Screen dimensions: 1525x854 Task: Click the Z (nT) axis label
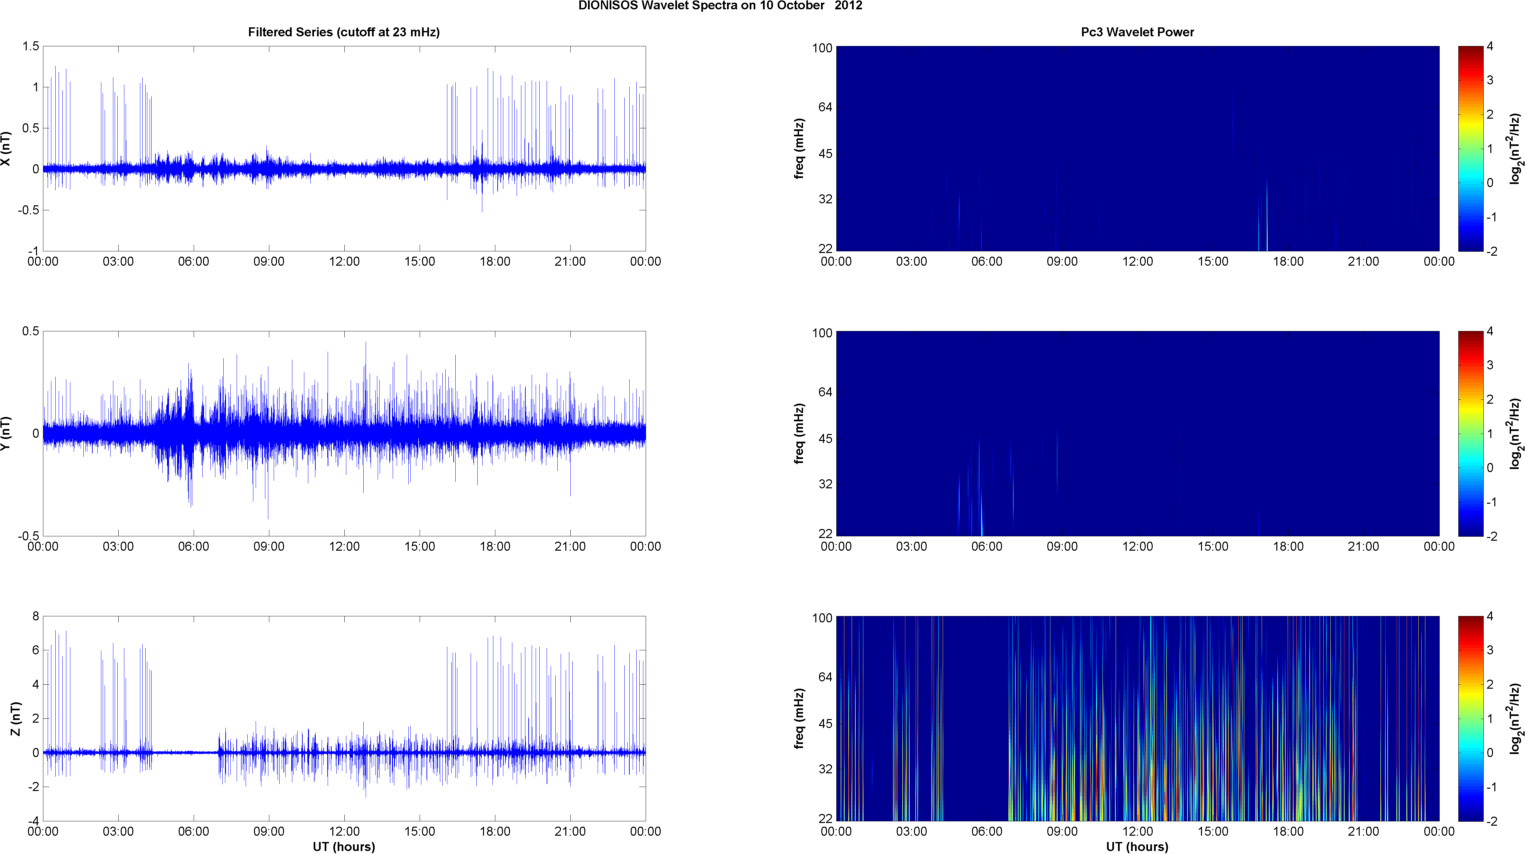click(16, 719)
